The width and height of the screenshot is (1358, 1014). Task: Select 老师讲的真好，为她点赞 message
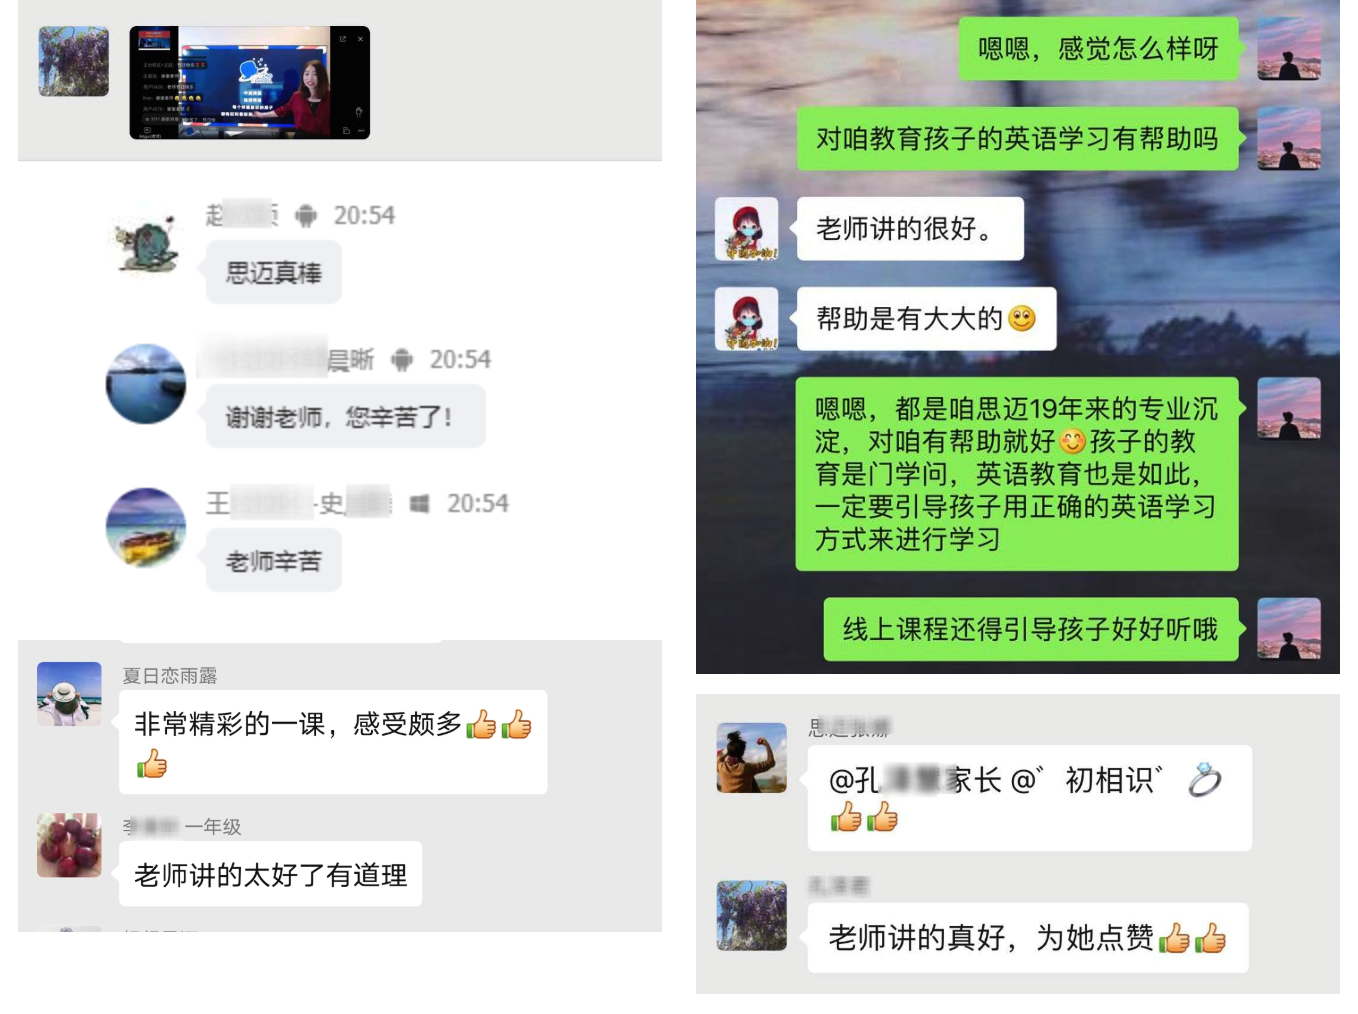point(1028,938)
